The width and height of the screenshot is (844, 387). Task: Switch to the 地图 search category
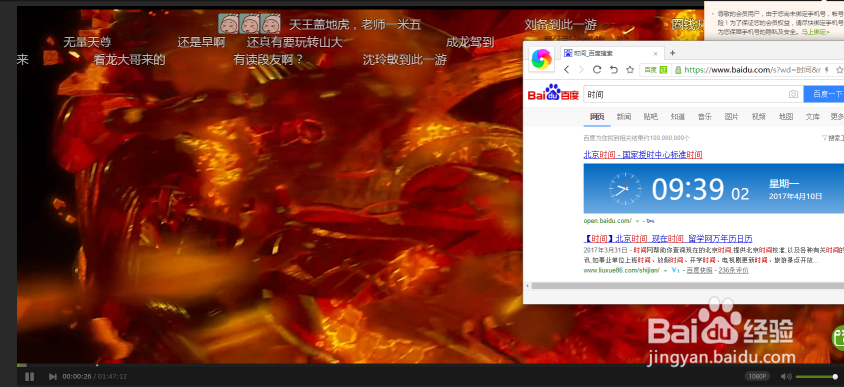point(786,116)
